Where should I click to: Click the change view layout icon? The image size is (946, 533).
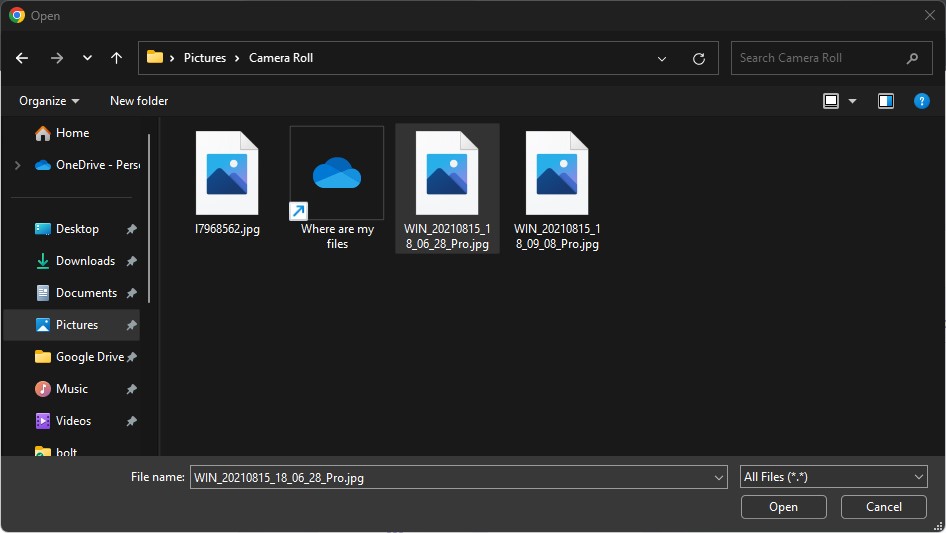830,101
